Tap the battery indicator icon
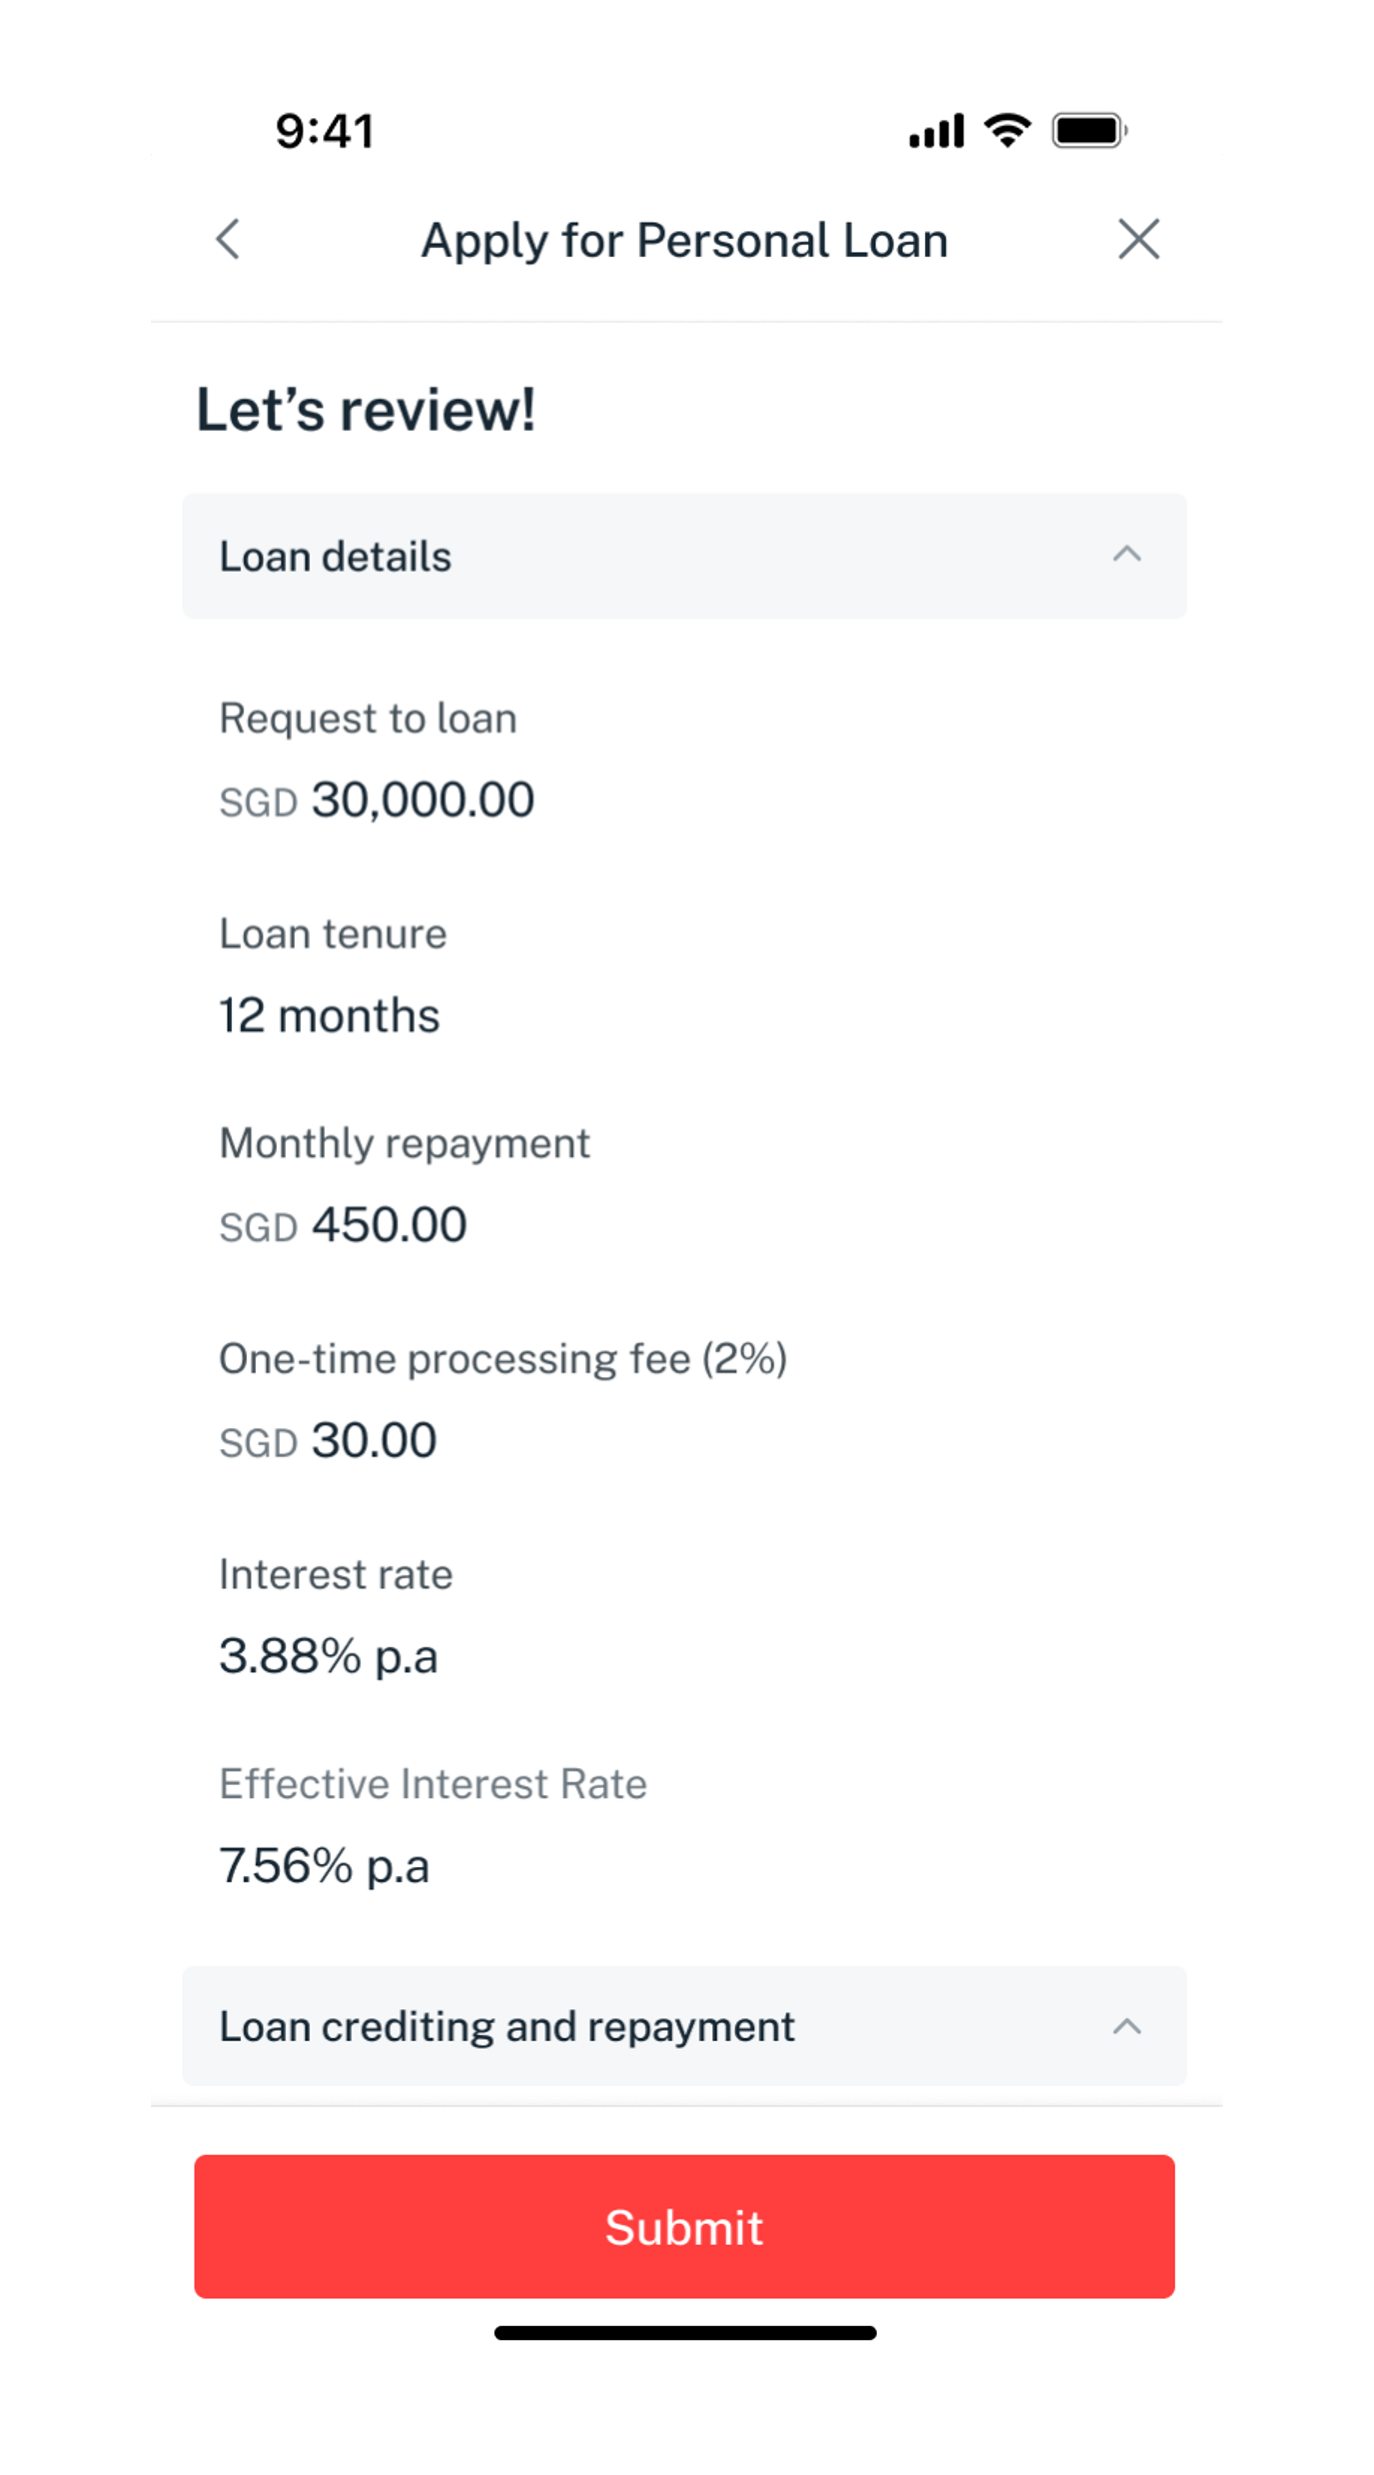Screen dimensions: 1374x2475 coord(1089,131)
